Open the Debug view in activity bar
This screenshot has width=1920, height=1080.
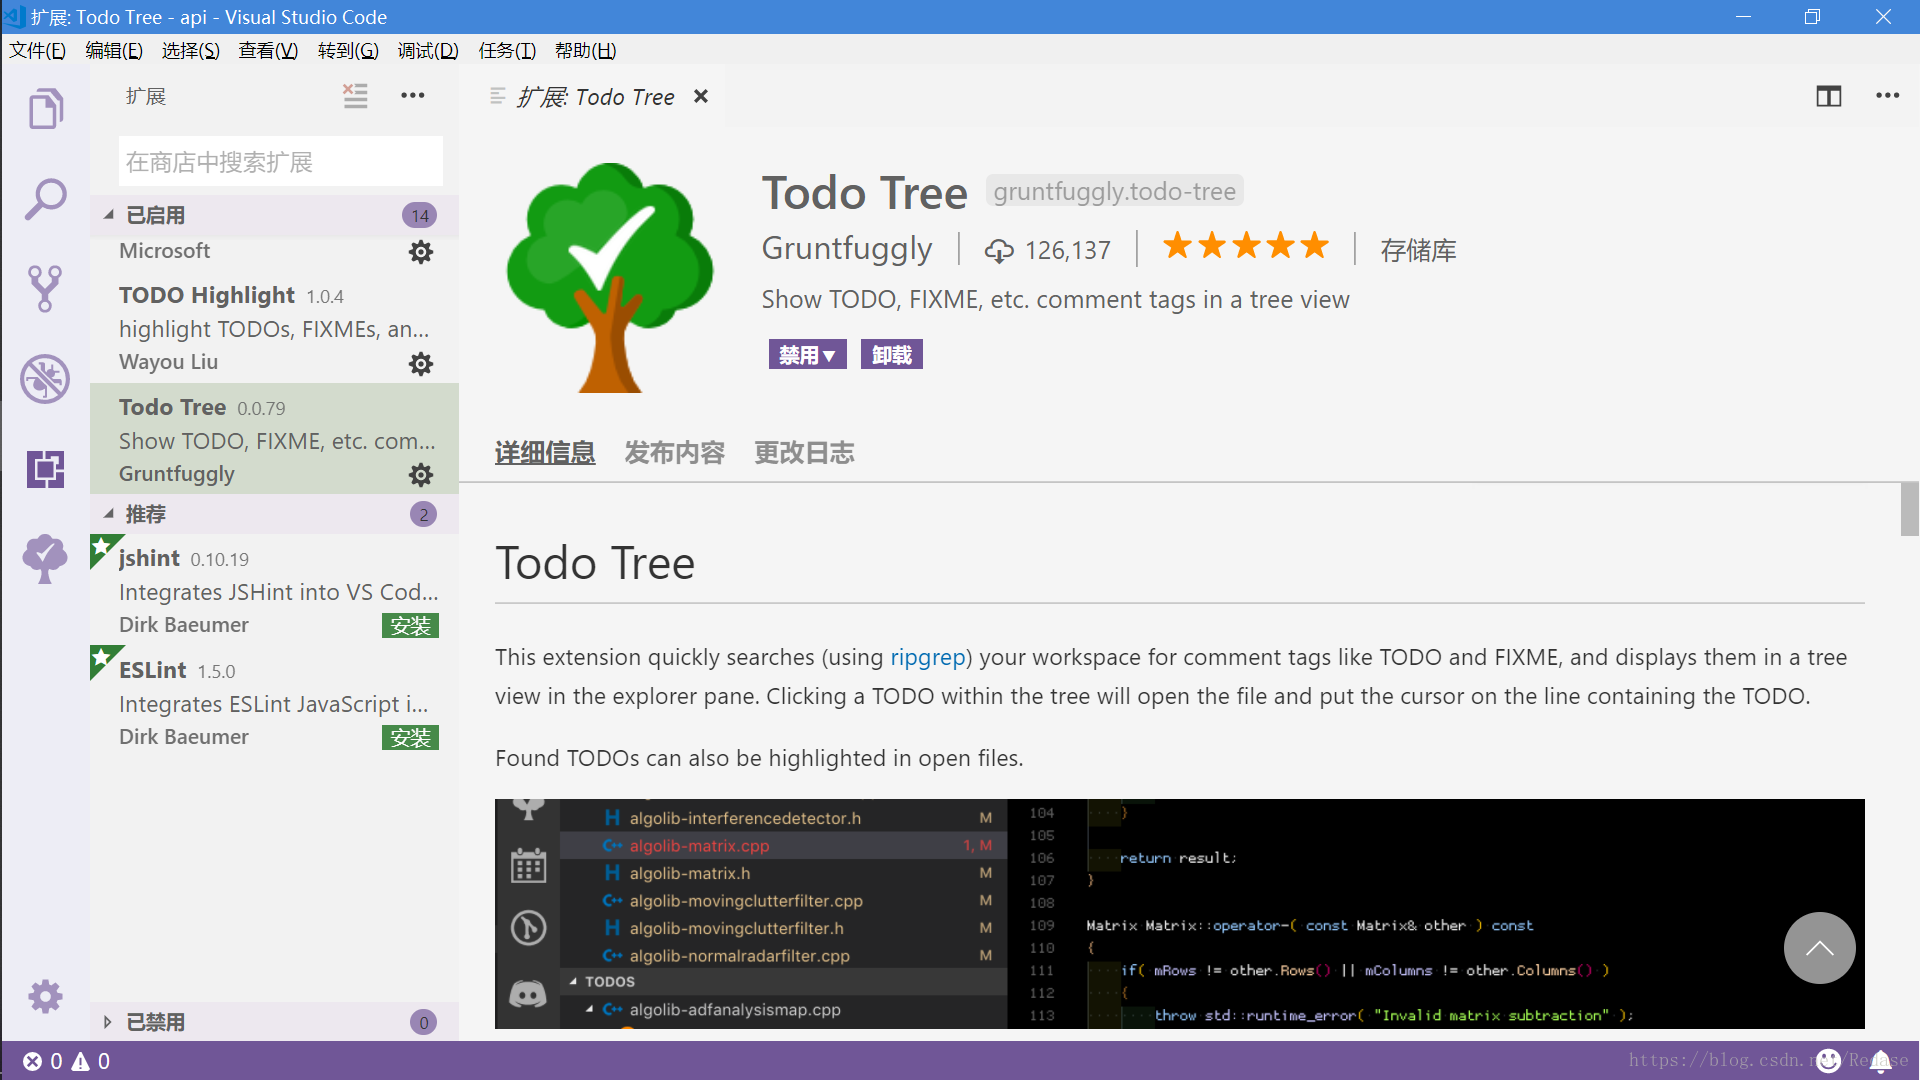(x=45, y=379)
